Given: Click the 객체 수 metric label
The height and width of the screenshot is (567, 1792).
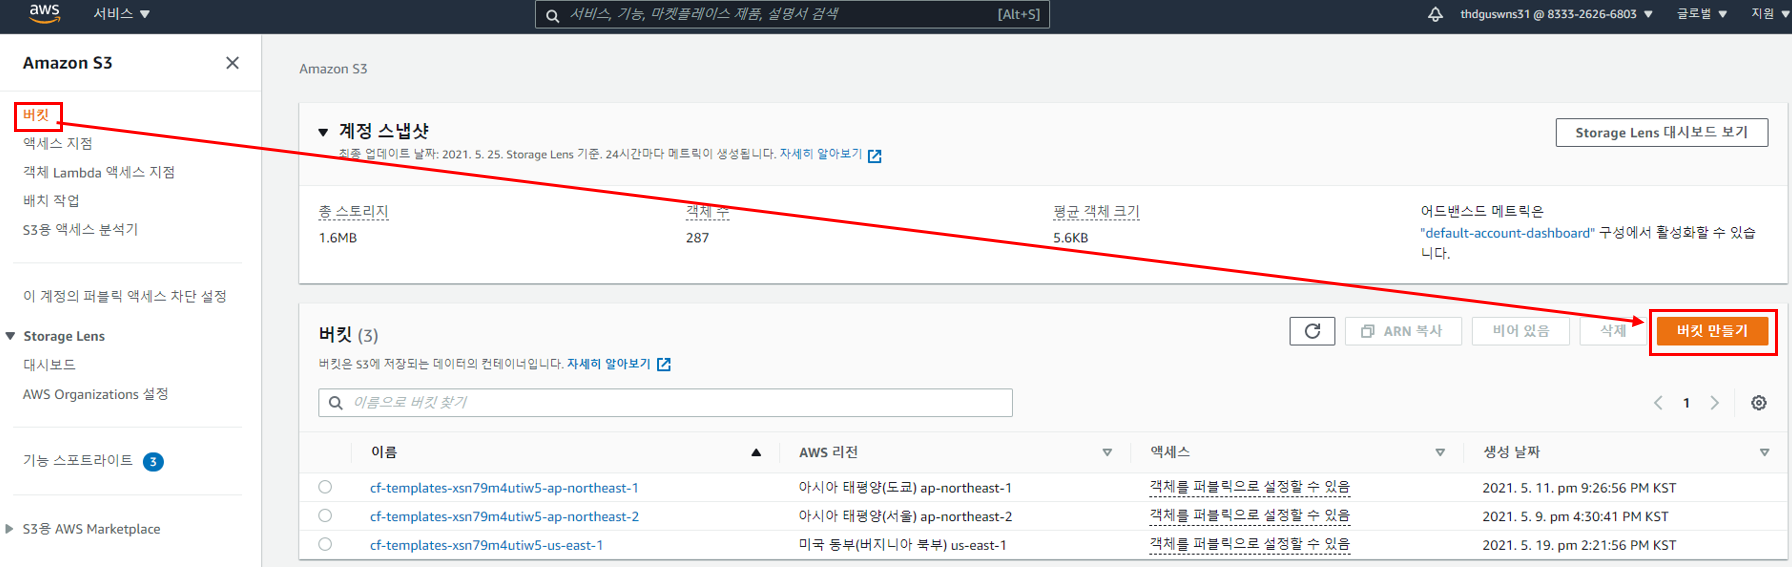Looking at the screenshot, I should (707, 212).
